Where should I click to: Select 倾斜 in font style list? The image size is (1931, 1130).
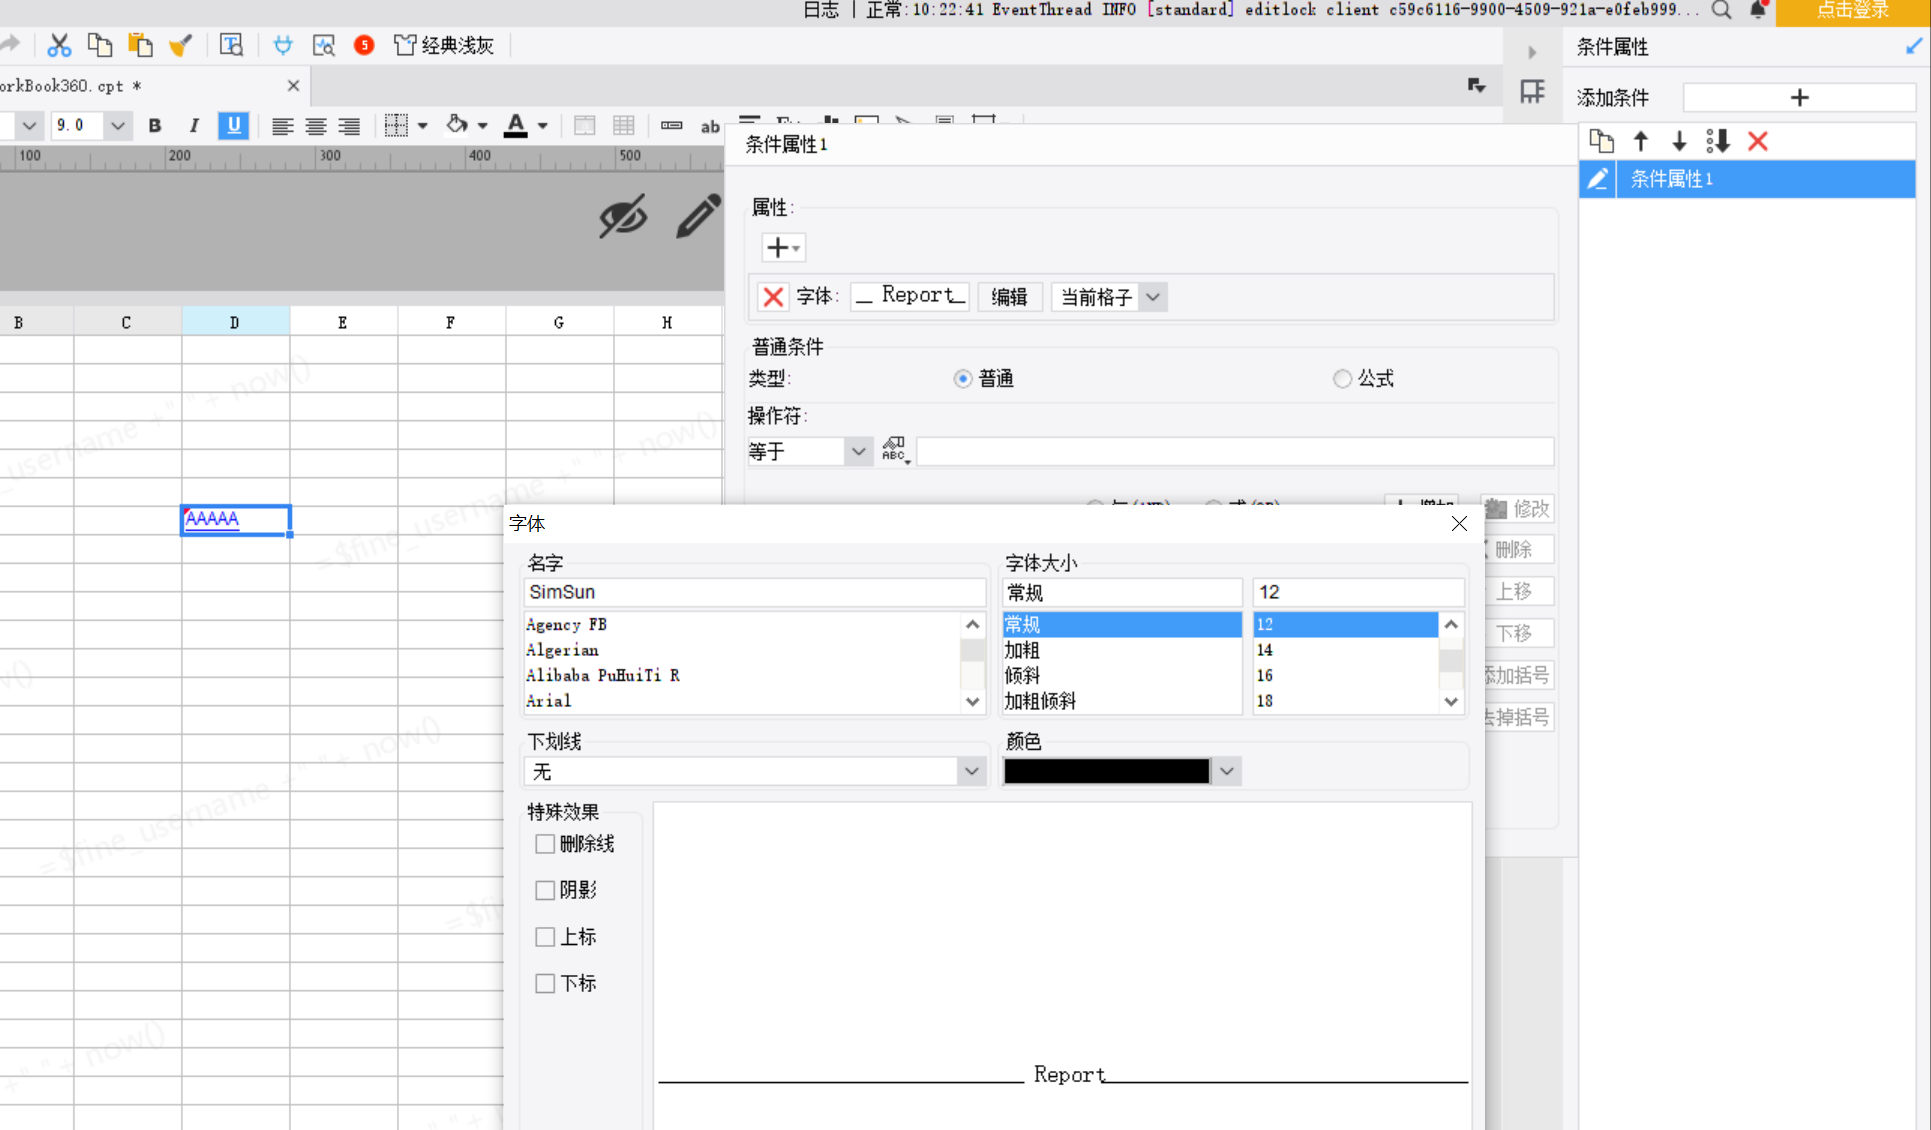pos(1121,676)
